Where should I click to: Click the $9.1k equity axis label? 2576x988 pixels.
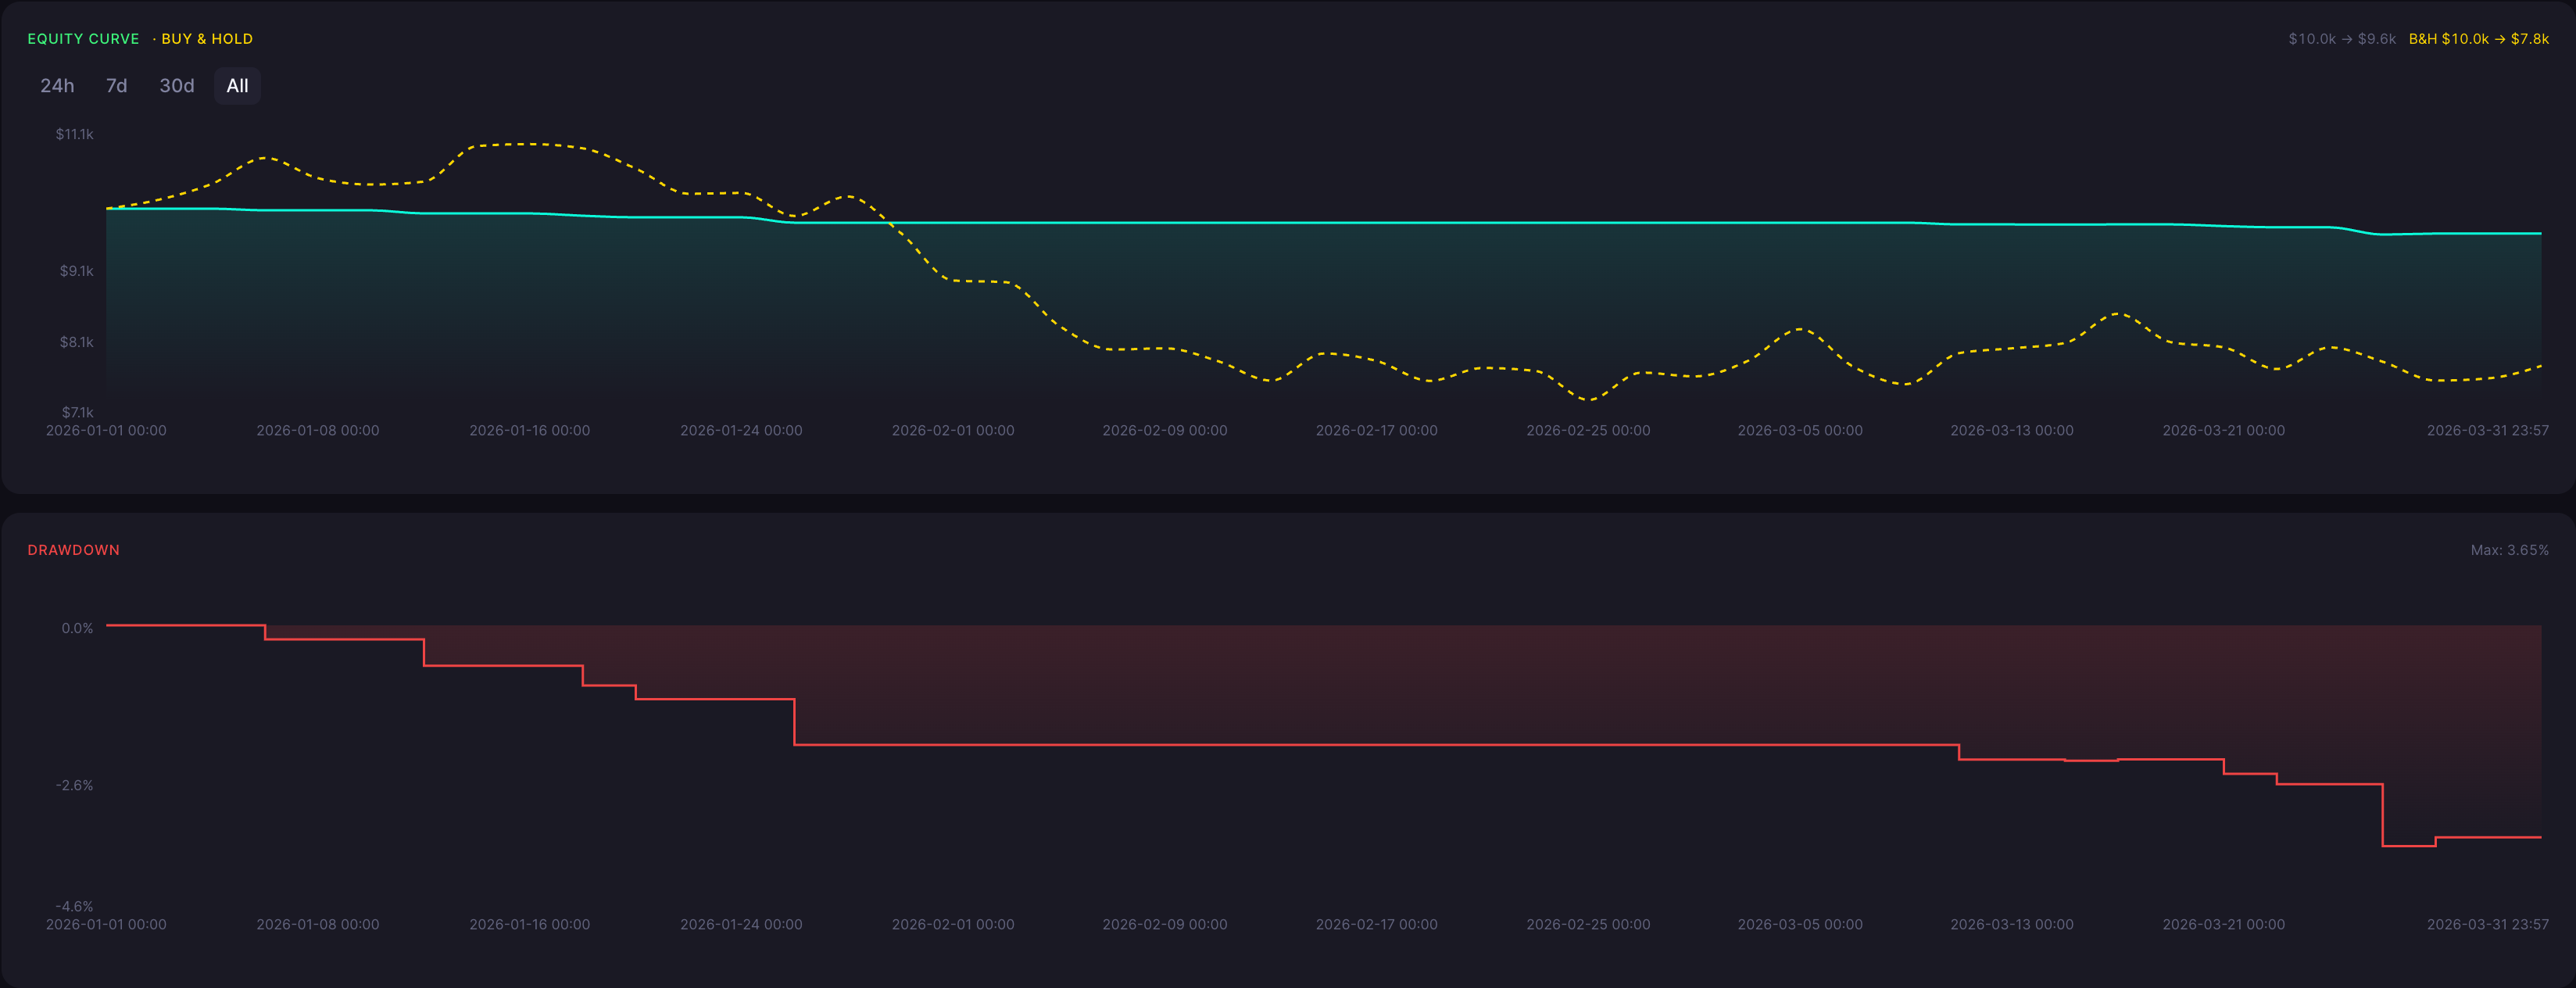(x=77, y=271)
